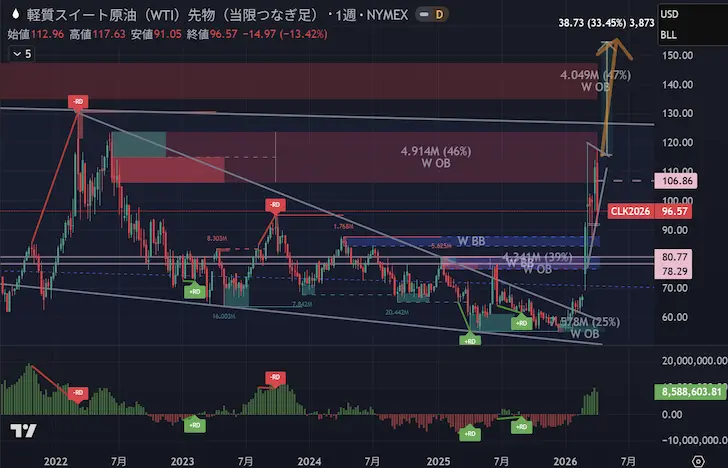Open the BLL unit selector
Viewport: 728px width, 468px height.
coord(668,35)
